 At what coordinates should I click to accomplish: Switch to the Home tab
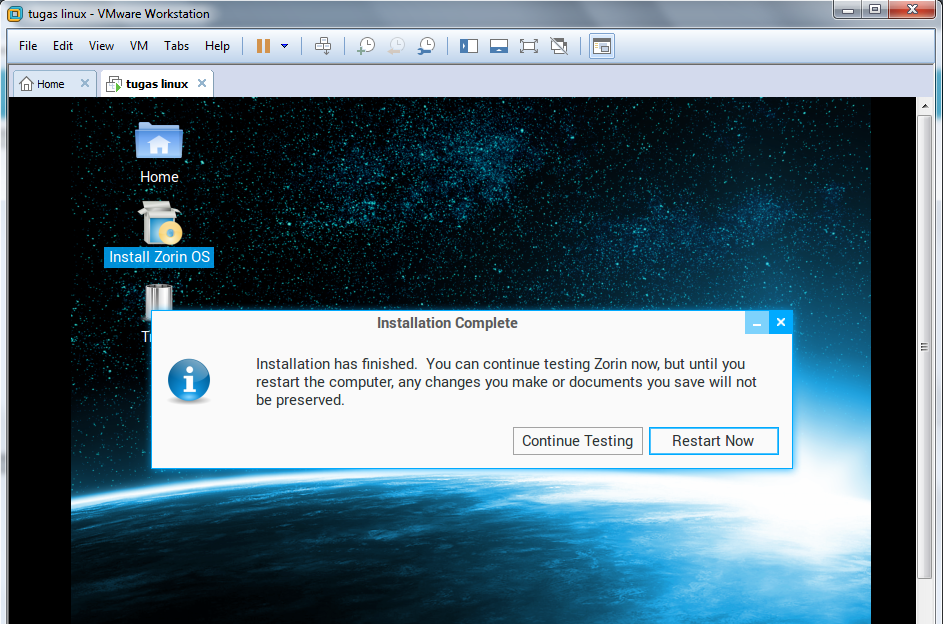coord(51,84)
